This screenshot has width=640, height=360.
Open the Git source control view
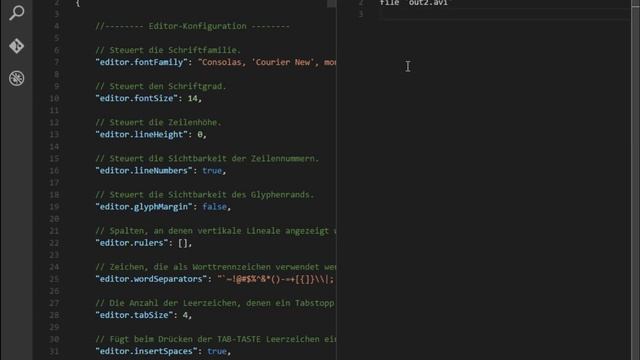16,46
